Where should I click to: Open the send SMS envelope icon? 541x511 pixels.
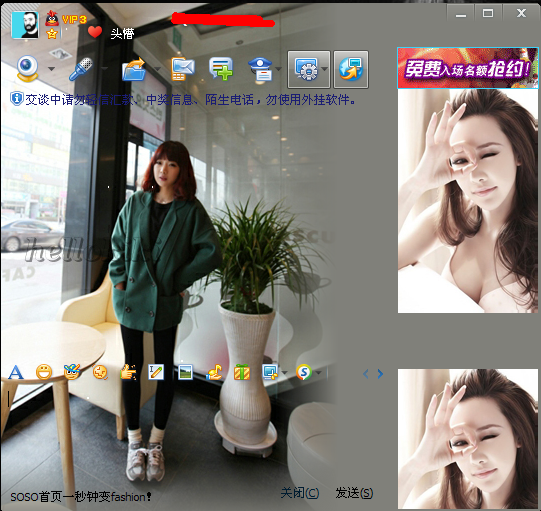click(183, 69)
